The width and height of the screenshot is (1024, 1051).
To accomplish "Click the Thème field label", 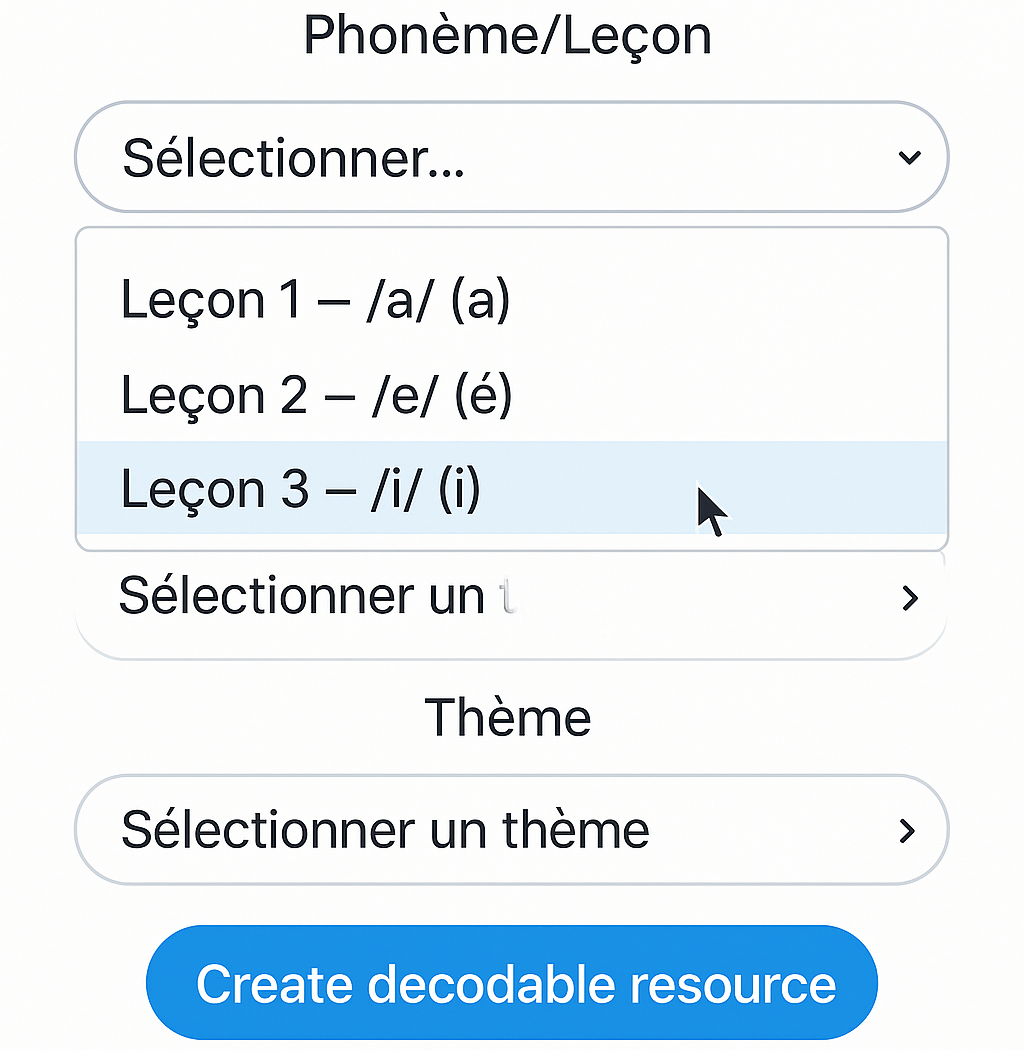I will point(507,717).
